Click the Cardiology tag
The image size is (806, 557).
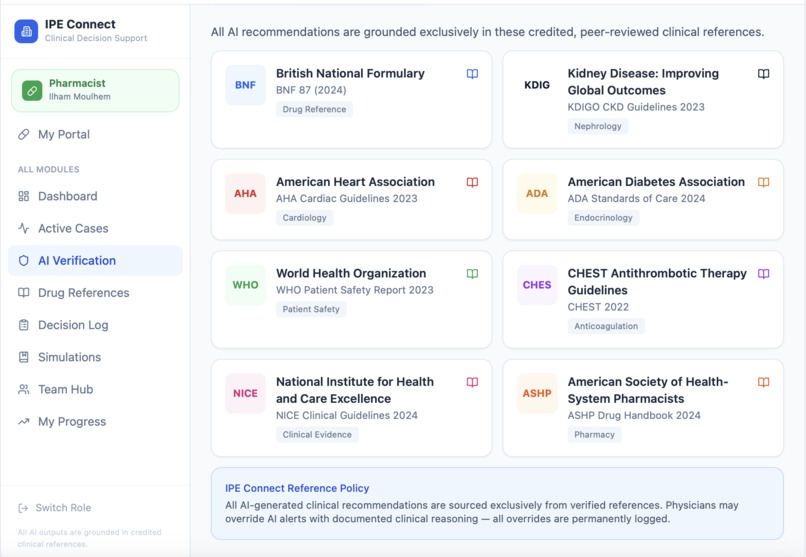pos(304,218)
